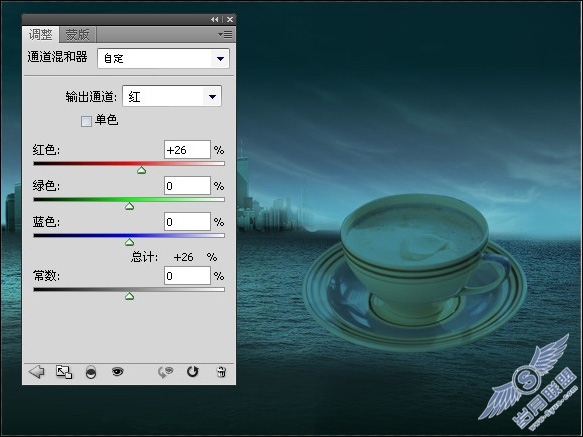Open the 输出通道 dropdown showing 红
This screenshot has height=437, width=583.
172,97
